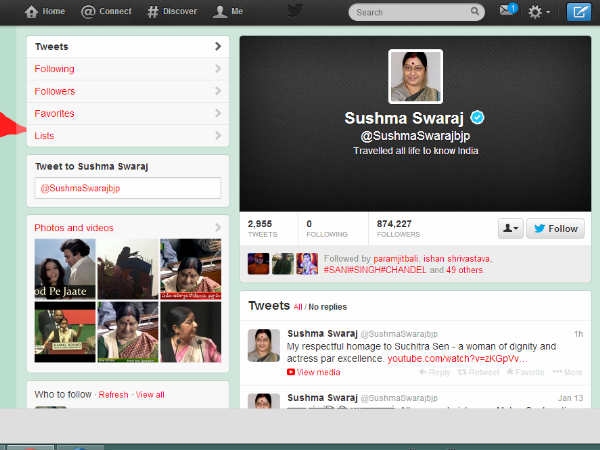Viewport: 600px width, 450px height.
Task: Open the silhouette statue photo thumbnail
Action: 128,269
